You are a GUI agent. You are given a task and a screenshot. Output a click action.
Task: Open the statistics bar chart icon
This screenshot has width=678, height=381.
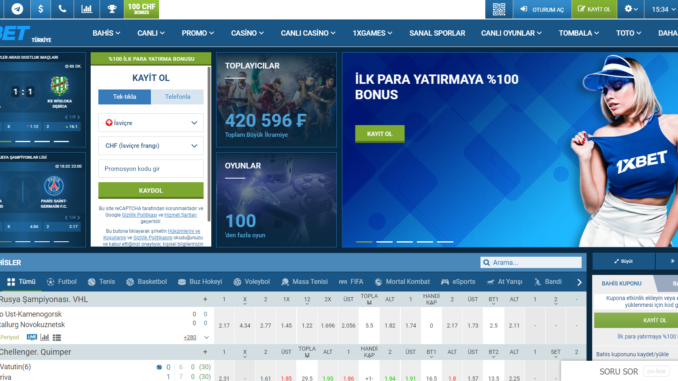pyautogui.click(x=86, y=9)
